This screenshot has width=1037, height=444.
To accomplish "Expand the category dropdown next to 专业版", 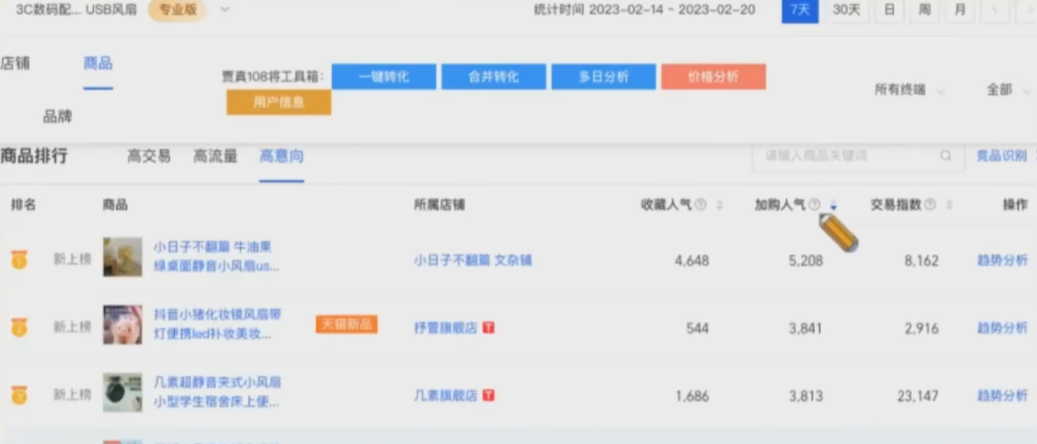I will click(224, 10).
